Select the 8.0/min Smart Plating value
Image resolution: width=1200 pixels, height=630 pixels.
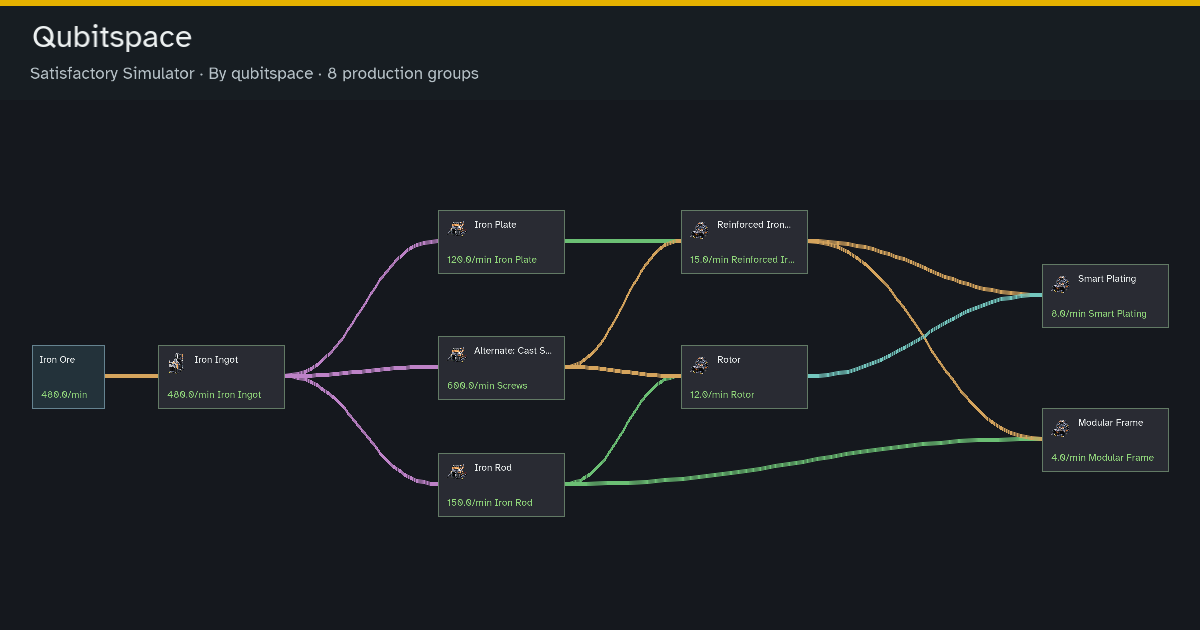(x=1099, y=314)
